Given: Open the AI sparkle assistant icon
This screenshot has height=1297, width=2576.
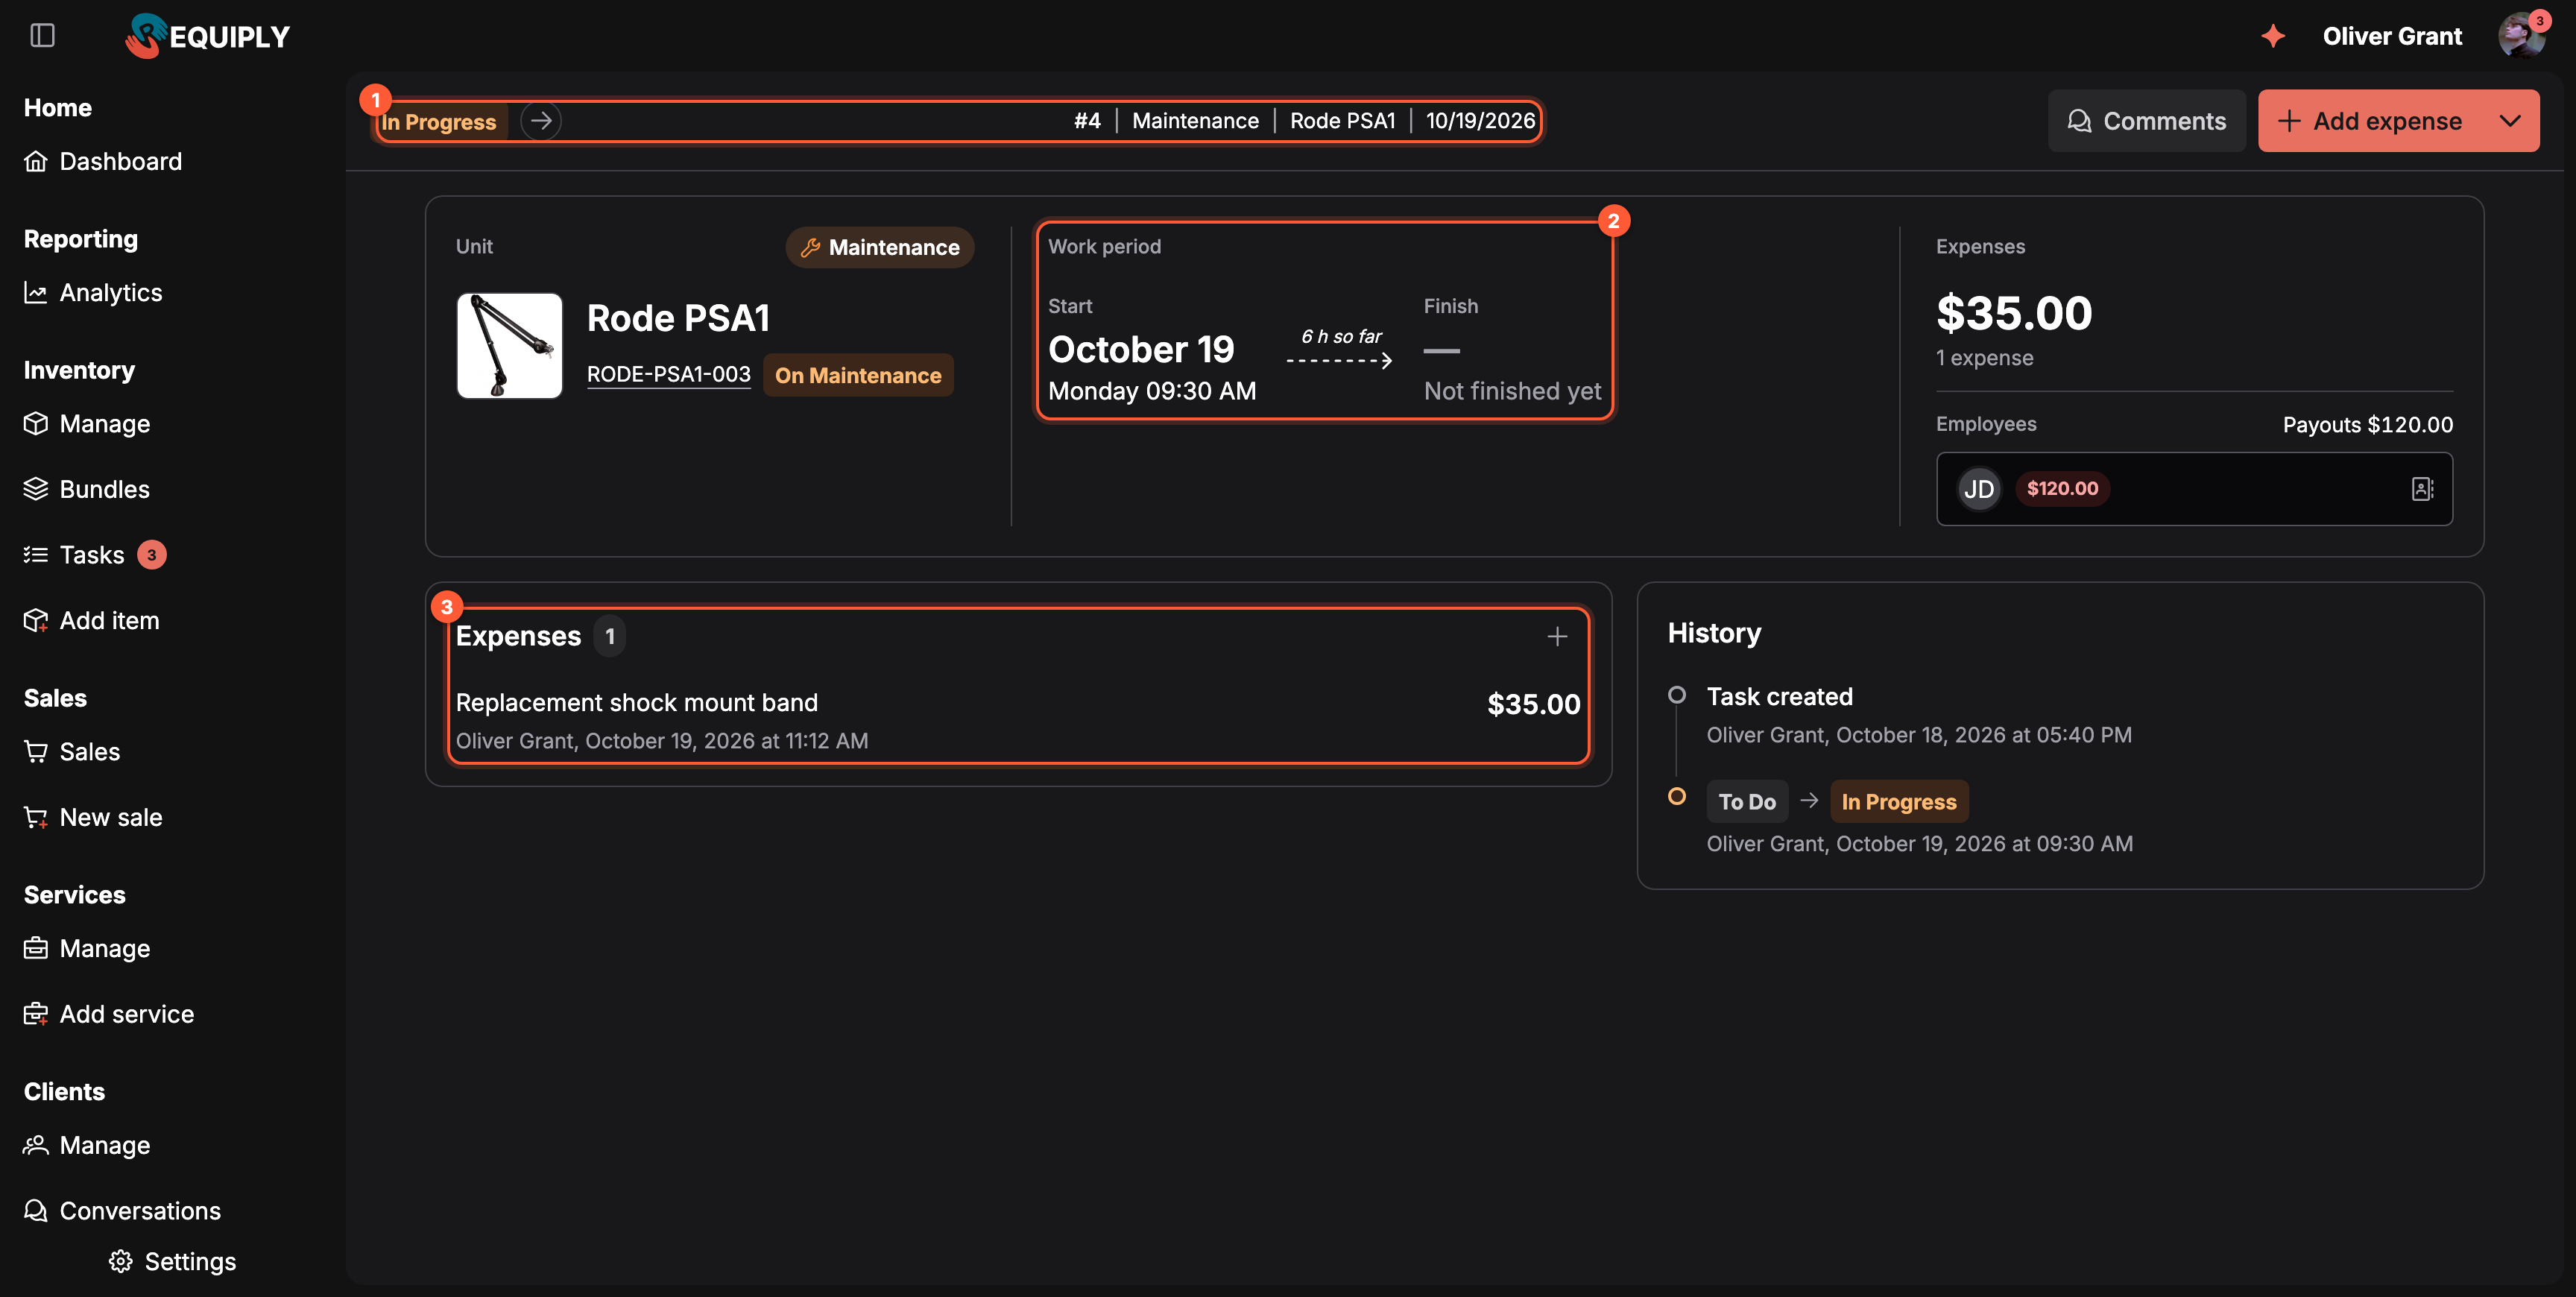Looking at the screenshot, I should pyautogui.click(x=2273, y=36).
